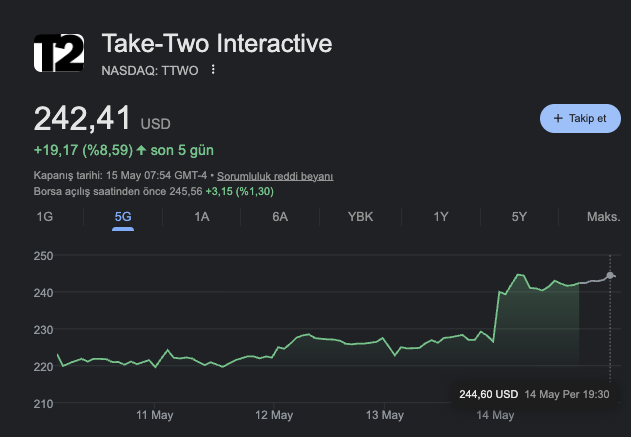Click the Take-Two T2 logo icon
The height and width of the screenshot is (437, 631).
click(59, 53)
